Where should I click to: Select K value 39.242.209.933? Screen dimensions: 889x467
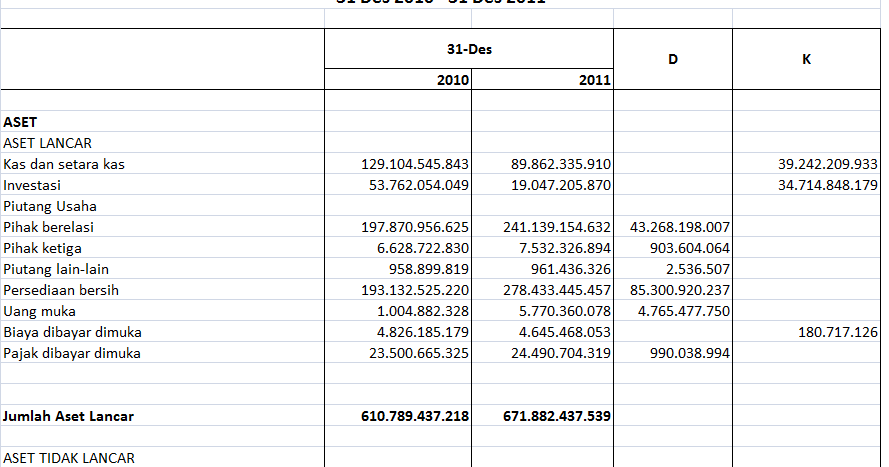pyautogui.click(x=828, y=164)
